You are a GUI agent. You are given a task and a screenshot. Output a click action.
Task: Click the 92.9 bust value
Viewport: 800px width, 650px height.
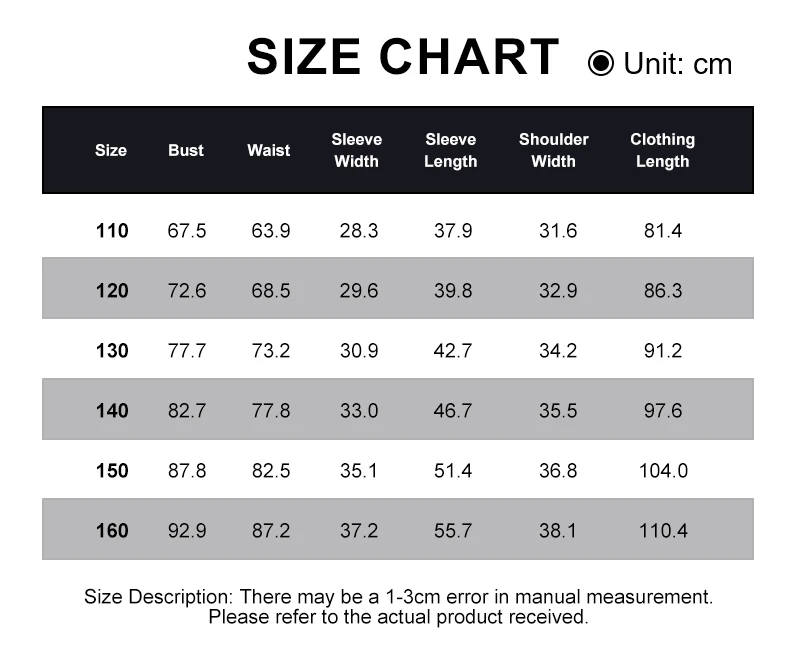point(187,531)
